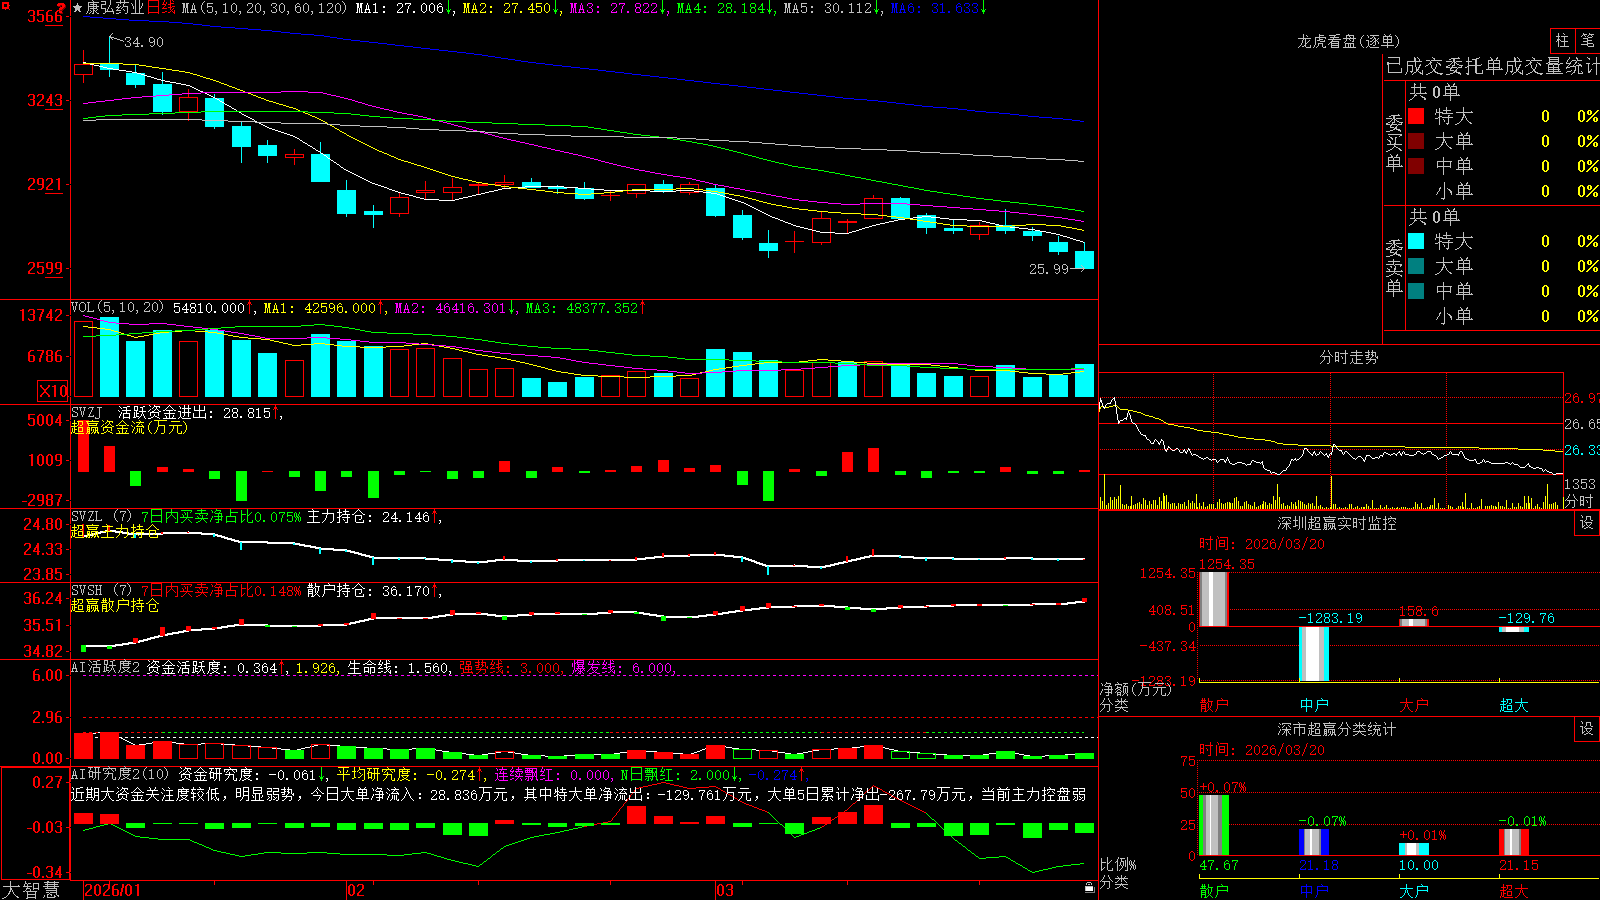Click the VOL(5,10,20) indicator label
The image size is (1600, 900).
pos(117,308)
